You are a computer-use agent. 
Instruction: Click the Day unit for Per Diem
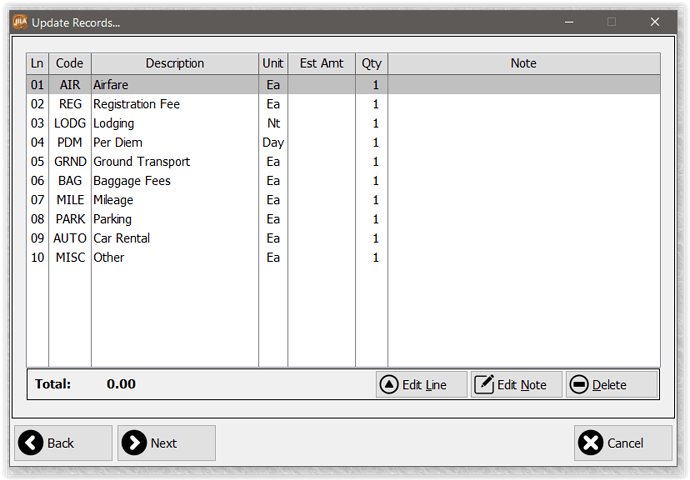point(273,143)
